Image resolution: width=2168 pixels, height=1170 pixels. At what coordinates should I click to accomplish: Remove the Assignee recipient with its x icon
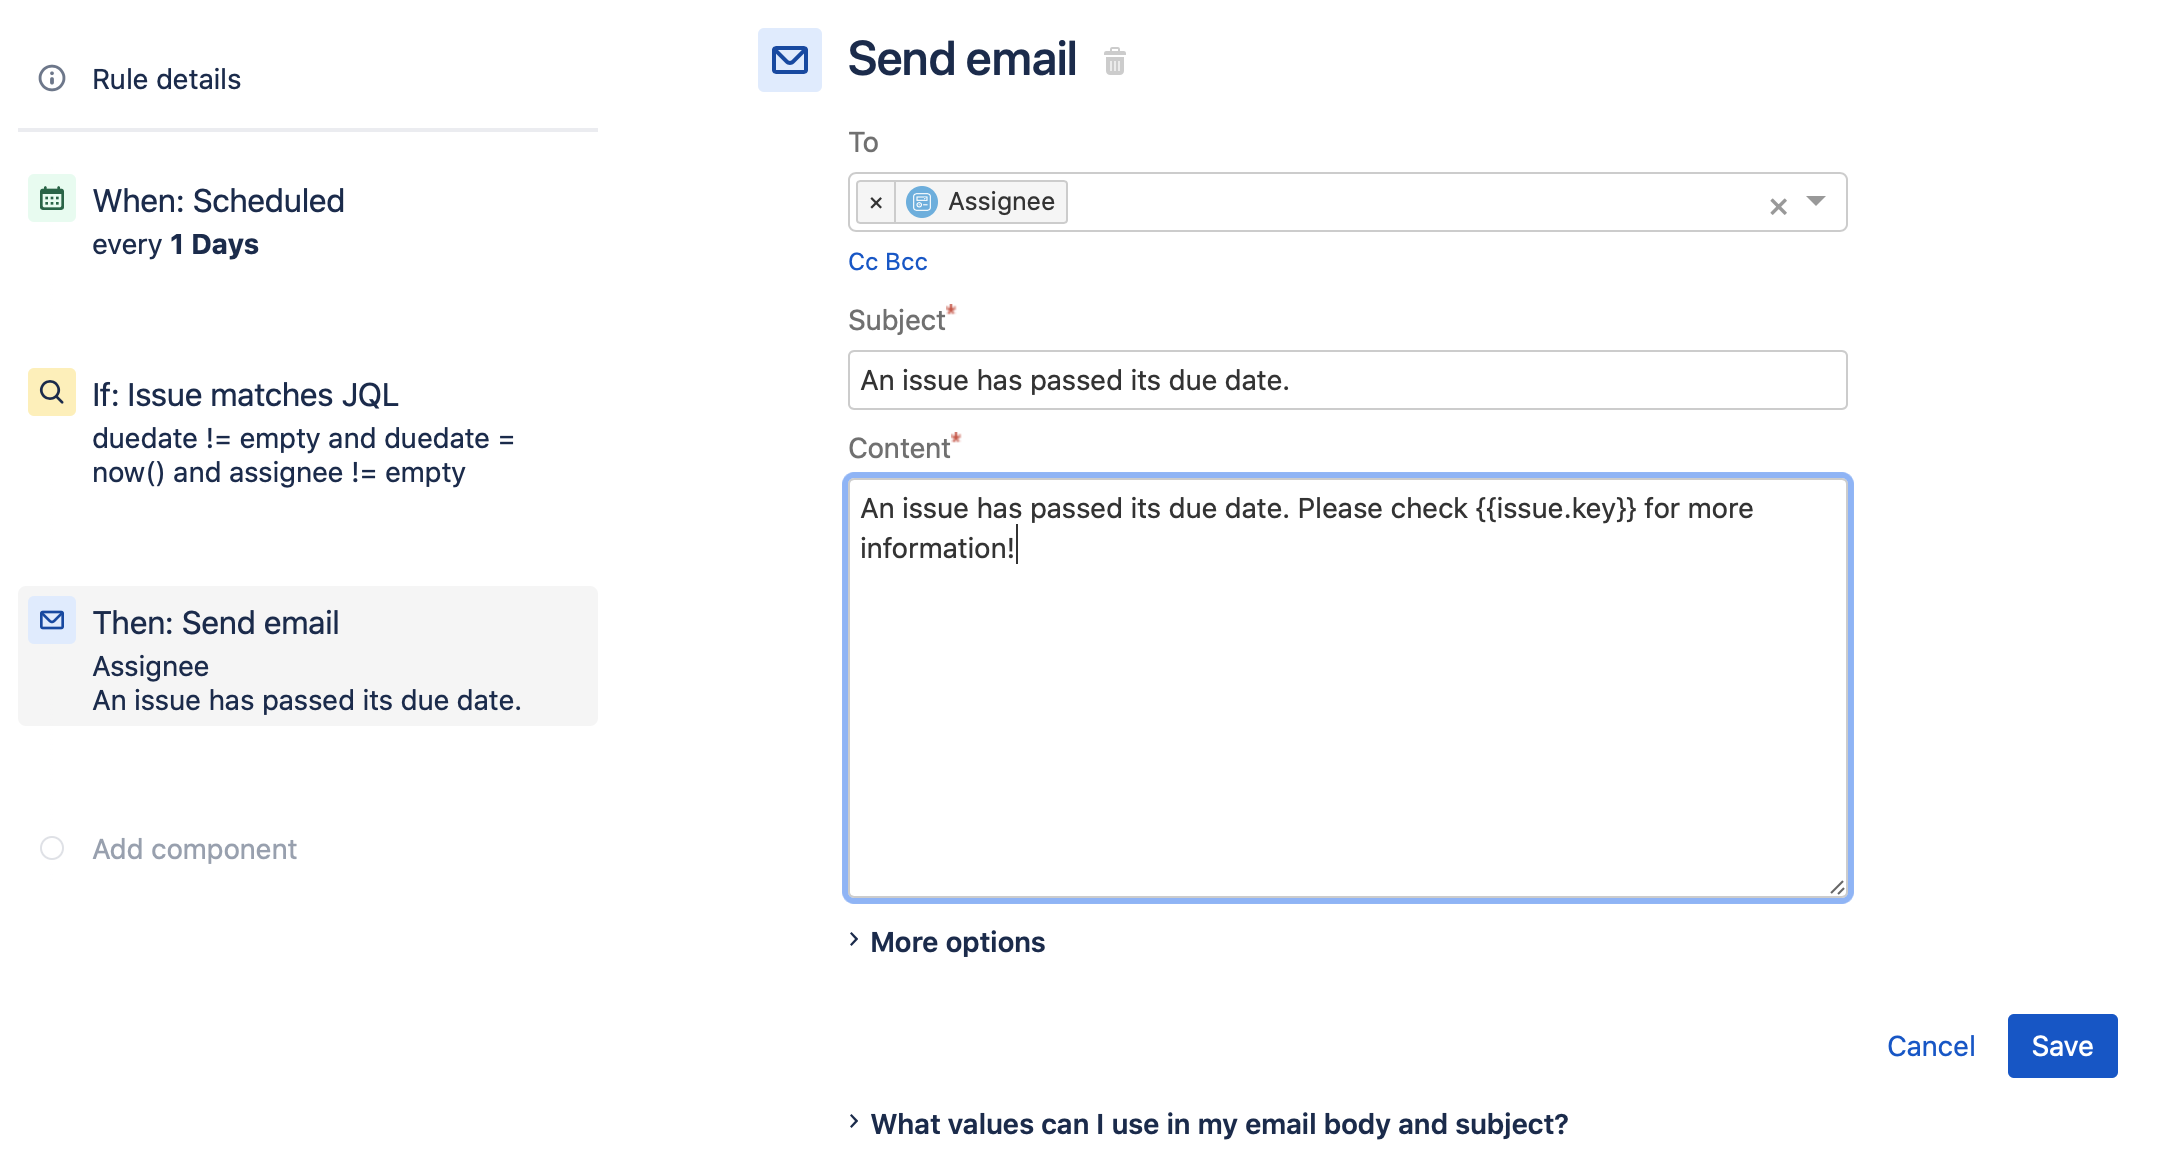[876, 203]
